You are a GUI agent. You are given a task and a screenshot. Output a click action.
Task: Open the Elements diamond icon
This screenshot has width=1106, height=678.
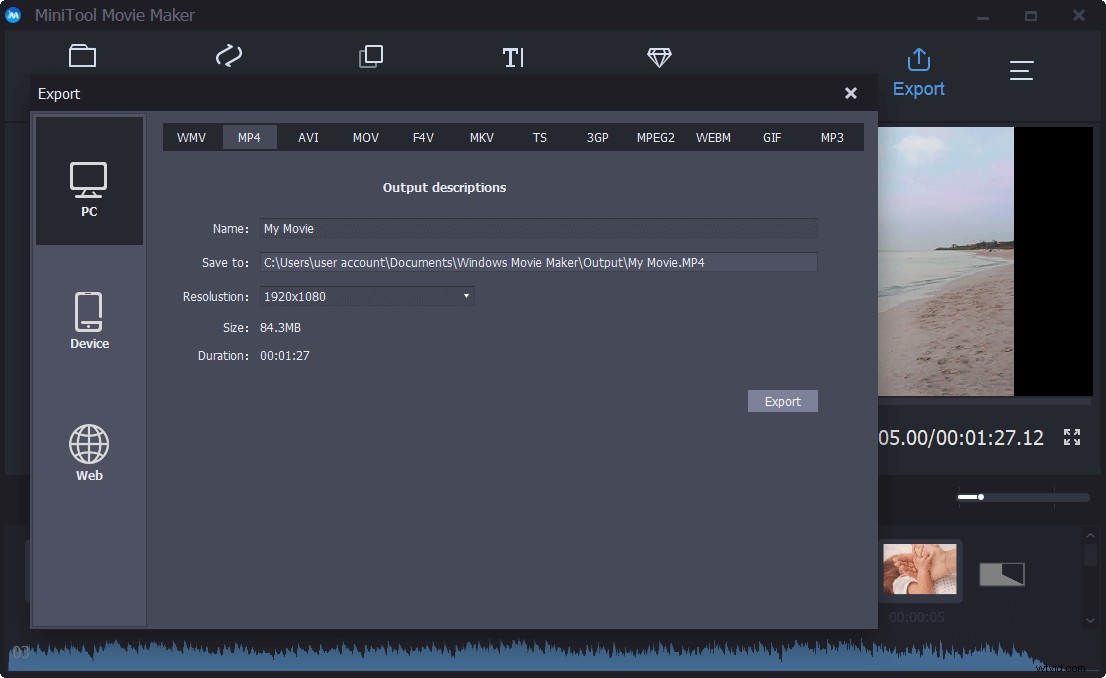click(x=659, y=55)
